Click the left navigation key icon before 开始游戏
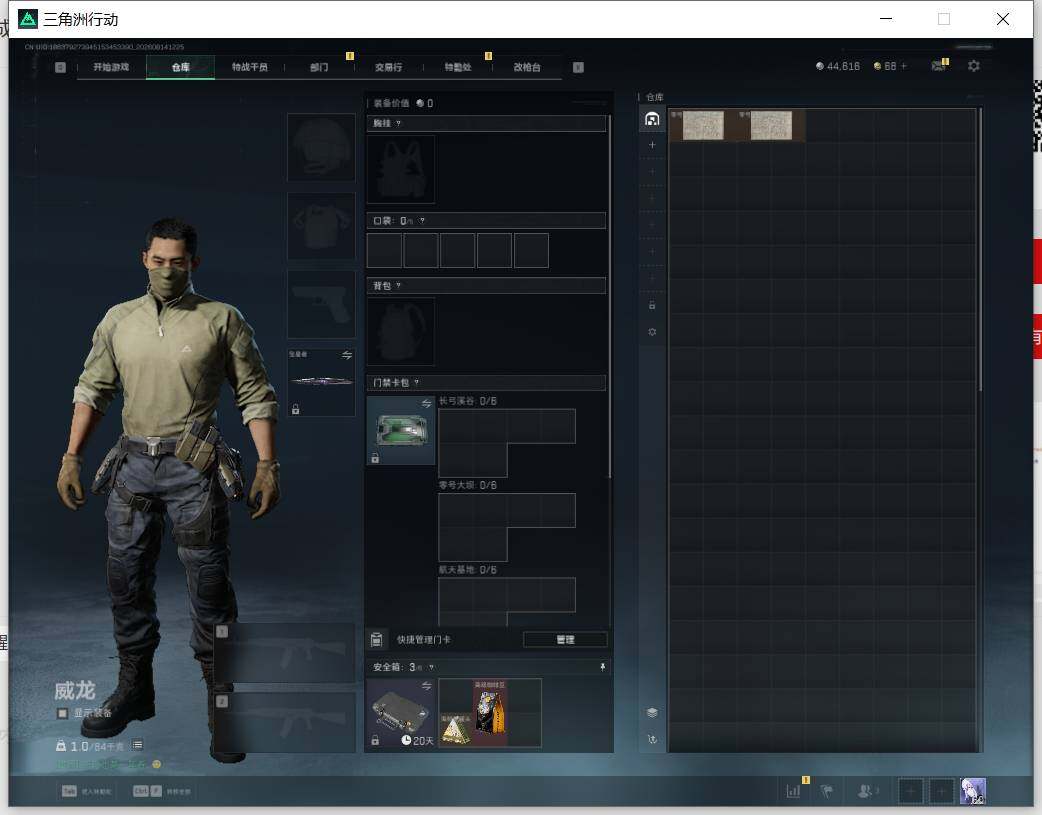The height and width of the screenshot is (815, 1042). coord(60,67)
